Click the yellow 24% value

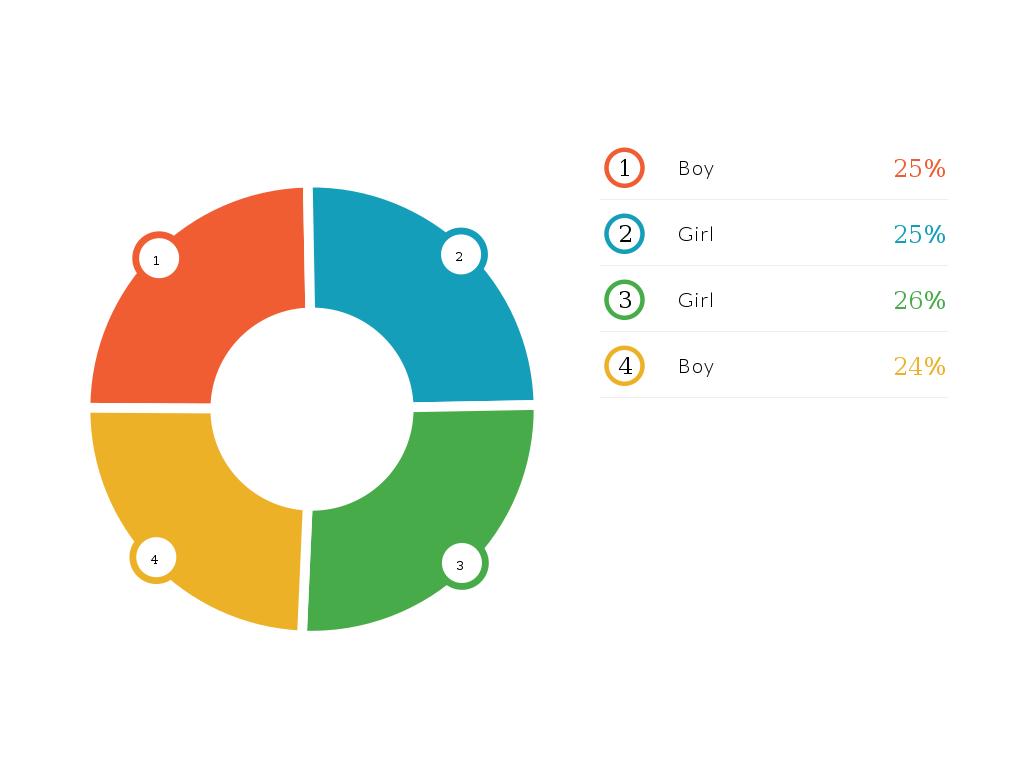[x=919, y=366]
